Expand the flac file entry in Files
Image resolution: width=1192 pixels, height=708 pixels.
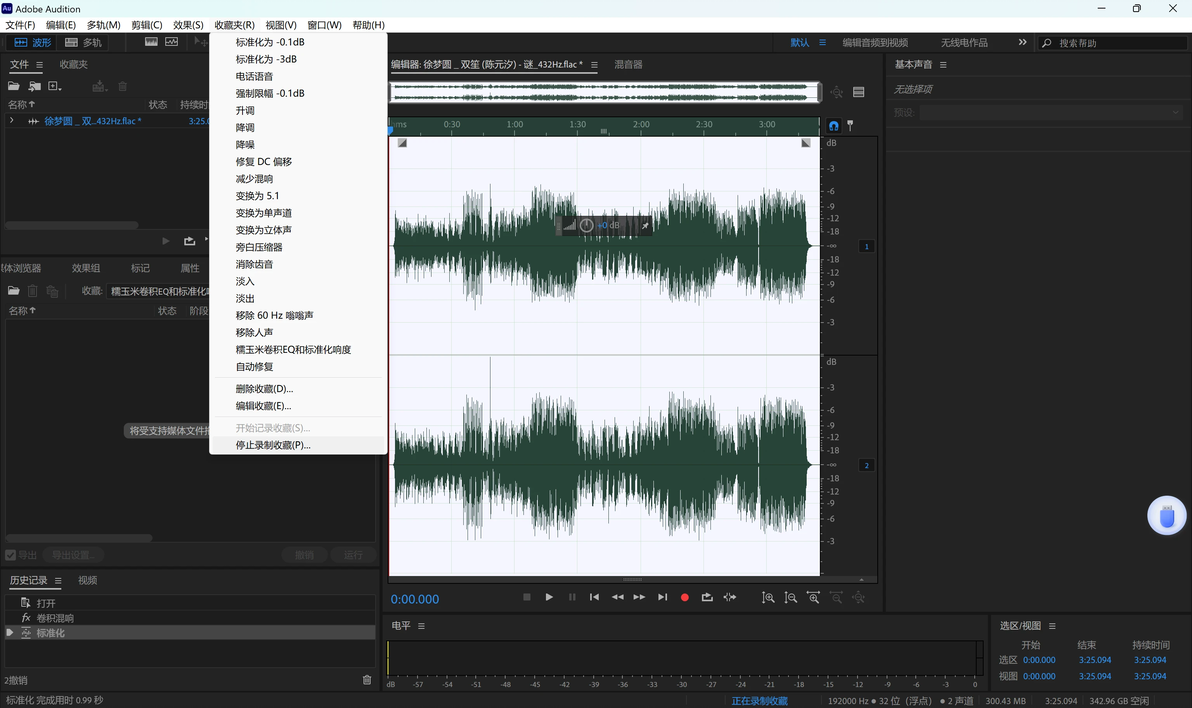[x=12, y=121]
